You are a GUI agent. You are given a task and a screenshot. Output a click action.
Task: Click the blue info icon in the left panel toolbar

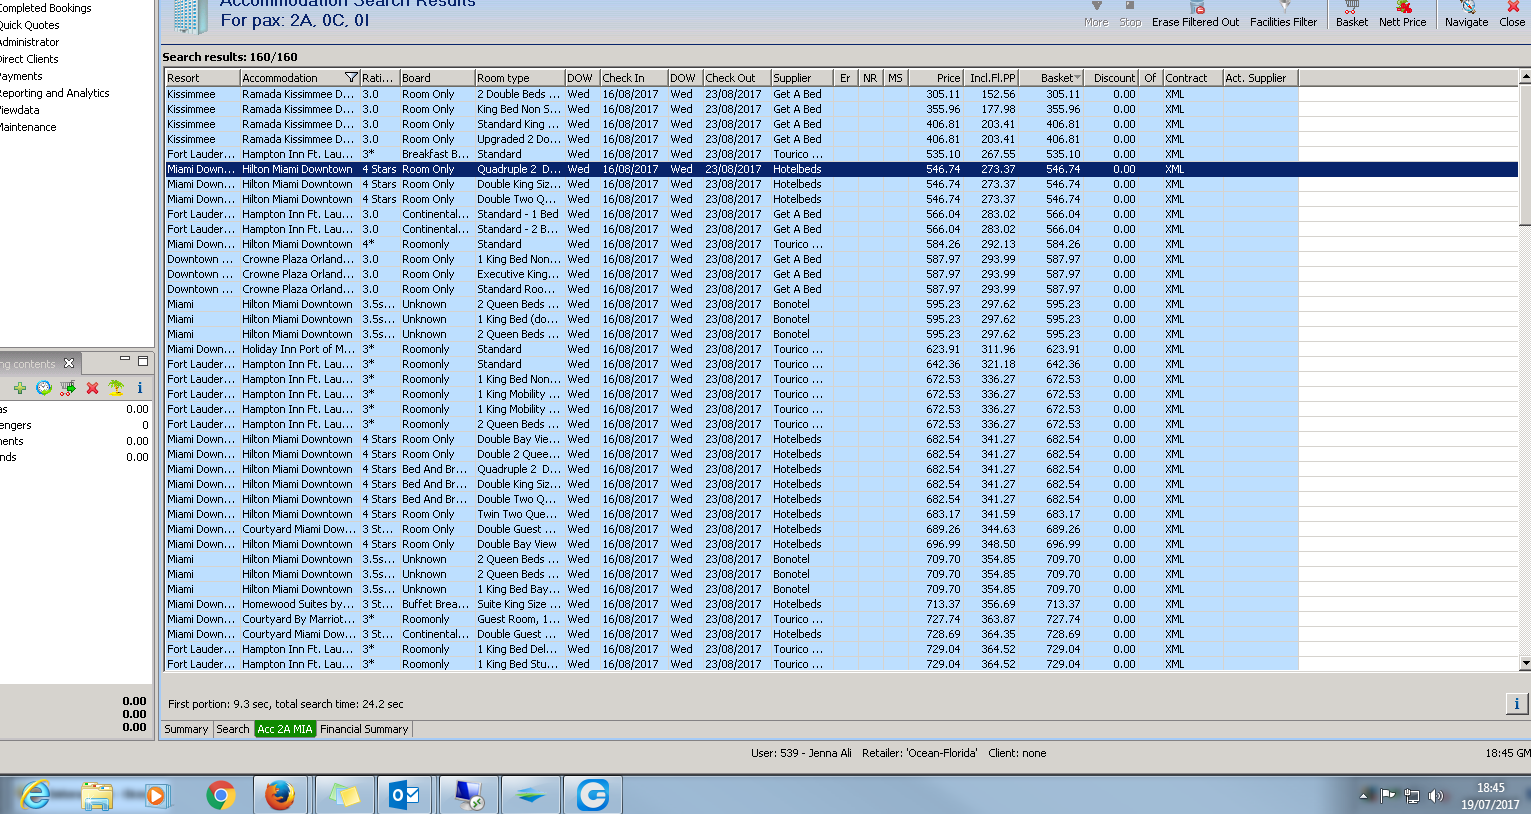(x=139, y=388)
